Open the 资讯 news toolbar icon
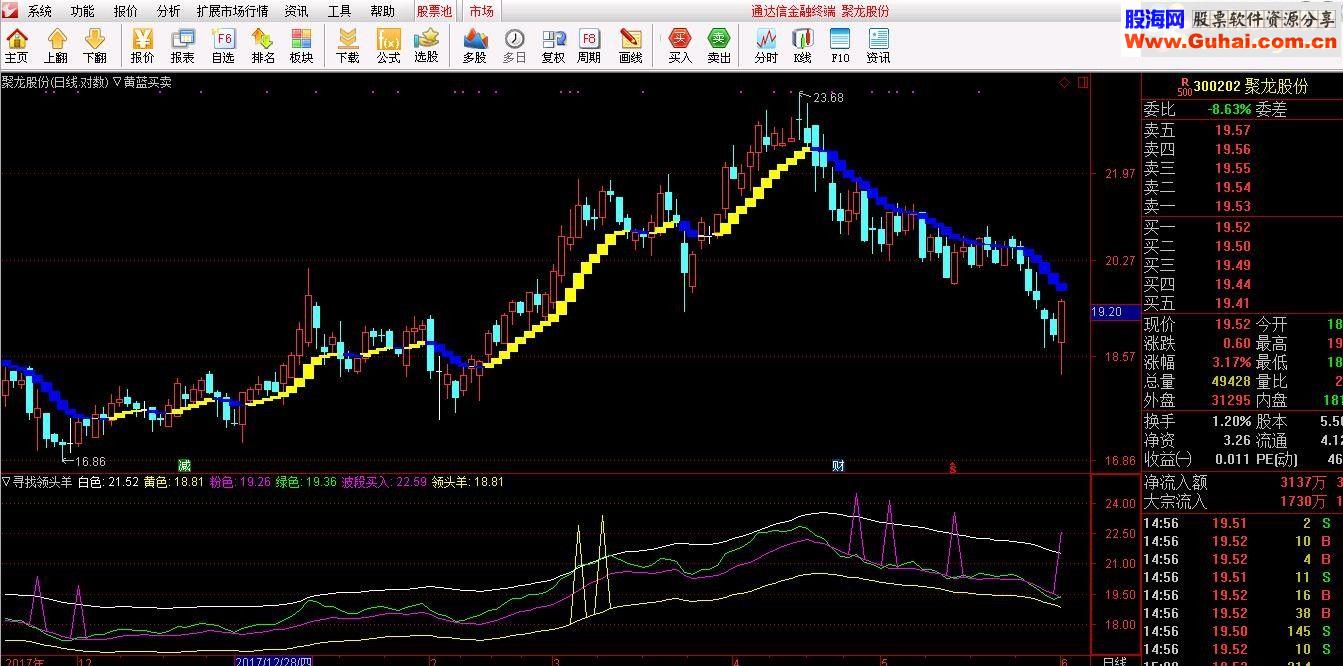1343x666 pixels. tap(879, 46)
